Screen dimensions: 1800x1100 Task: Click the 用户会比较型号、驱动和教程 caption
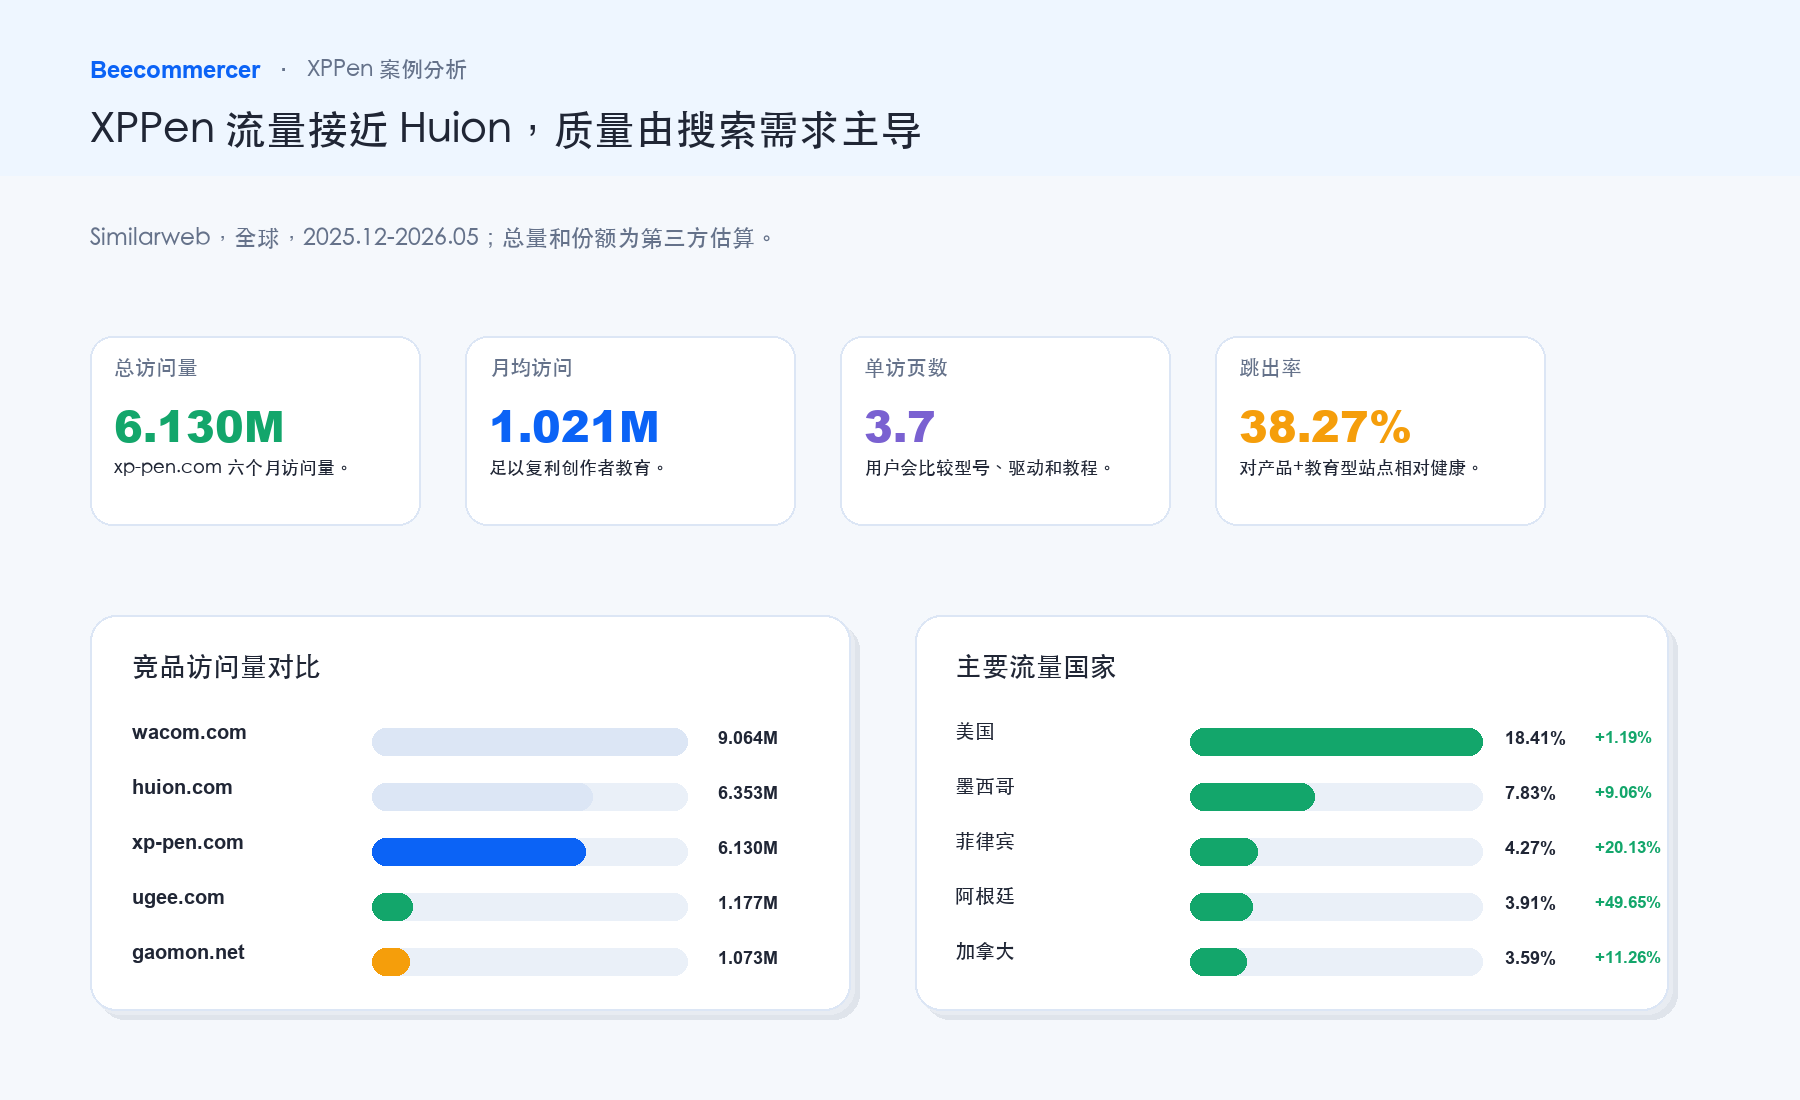(x=988, y=467)
